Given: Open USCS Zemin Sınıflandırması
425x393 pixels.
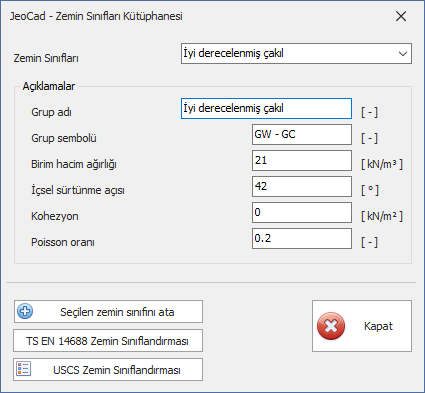Looking at the screenshot, I should click(x=108, y=370).
